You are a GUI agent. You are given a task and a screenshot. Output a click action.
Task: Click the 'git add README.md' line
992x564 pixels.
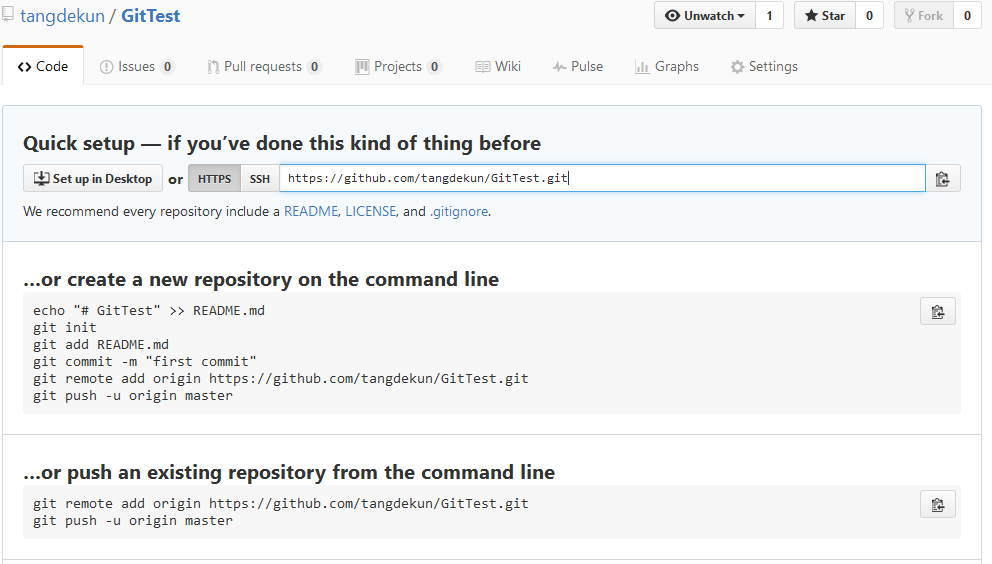click(101, 345)
